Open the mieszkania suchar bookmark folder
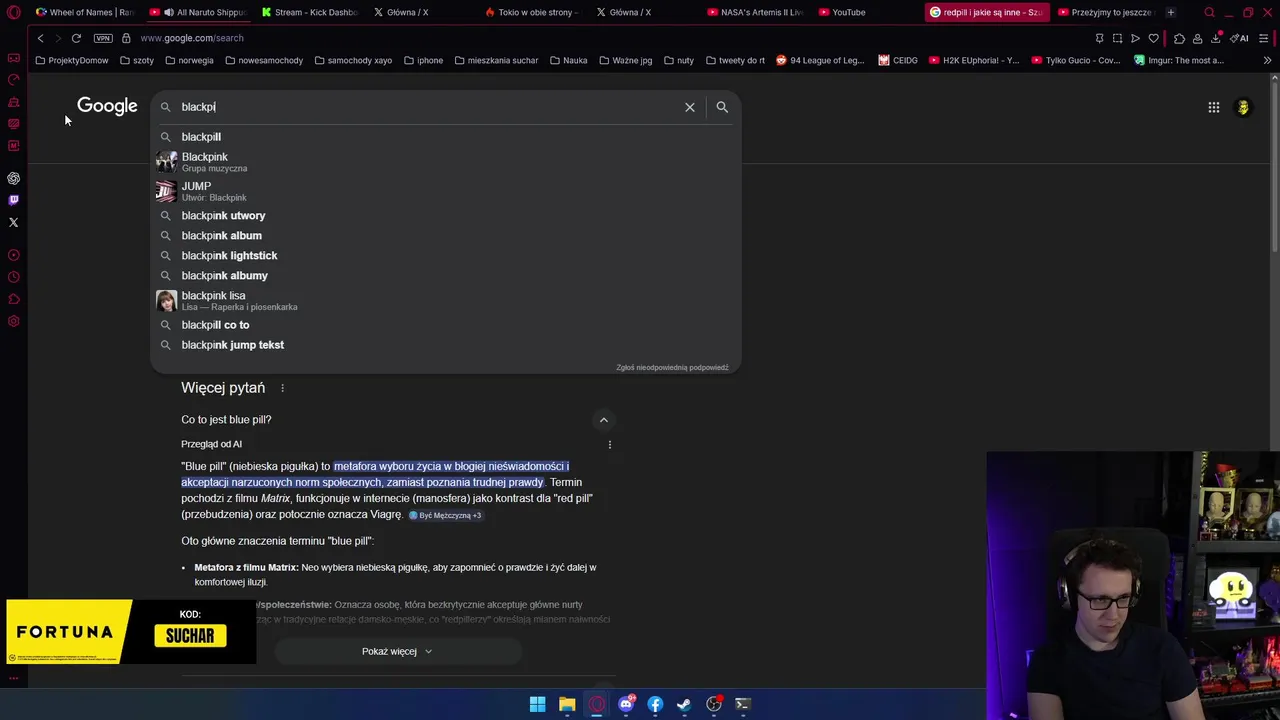1280x720 pixels. point(496,60)
